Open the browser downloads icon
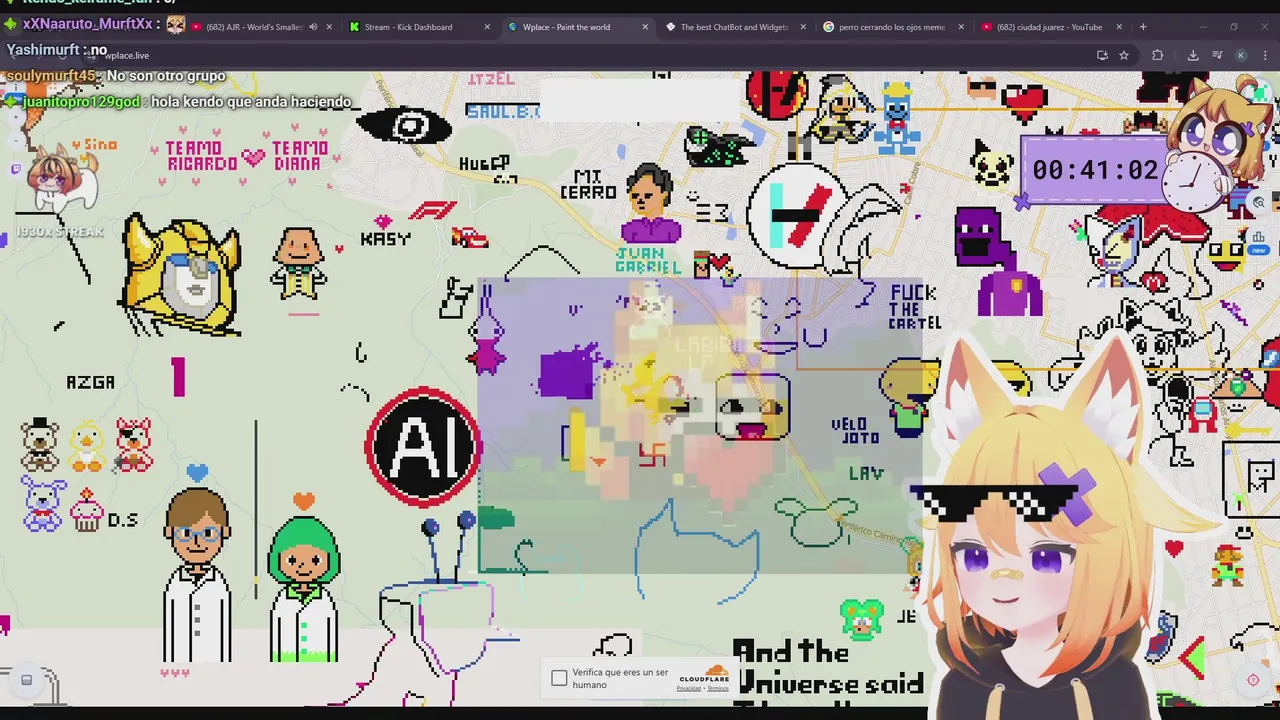The height and width of the screenshot is (720, 1280). (1193, 55)
